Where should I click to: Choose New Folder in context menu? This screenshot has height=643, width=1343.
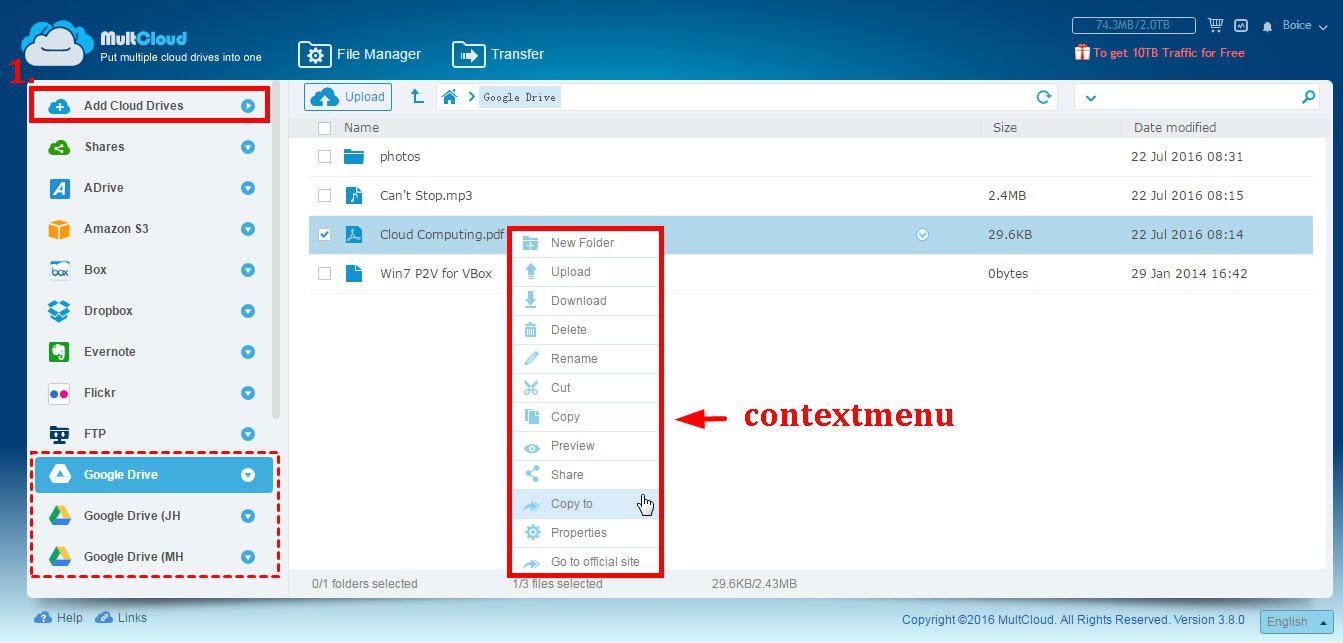[x=585, y=243]
